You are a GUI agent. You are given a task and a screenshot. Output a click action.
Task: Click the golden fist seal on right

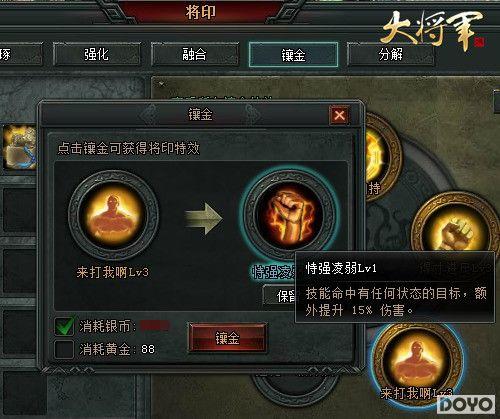click(x=455, y=228)
